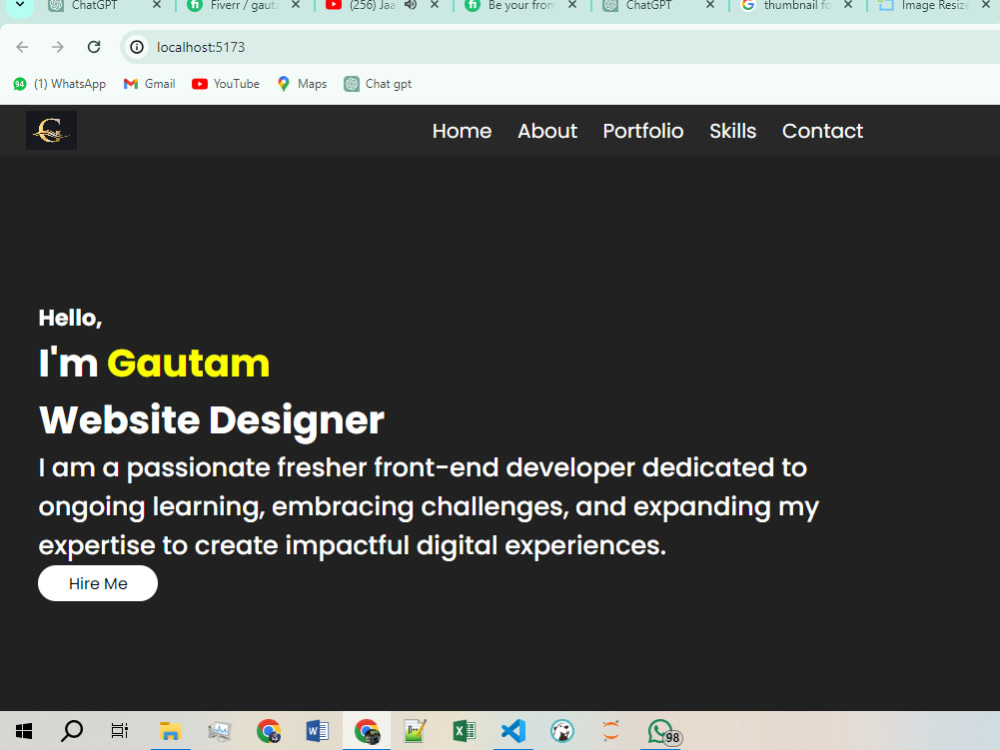Go to the About section link
The width and height of the screenshot is (1000, 750).
tap(547, 131)
